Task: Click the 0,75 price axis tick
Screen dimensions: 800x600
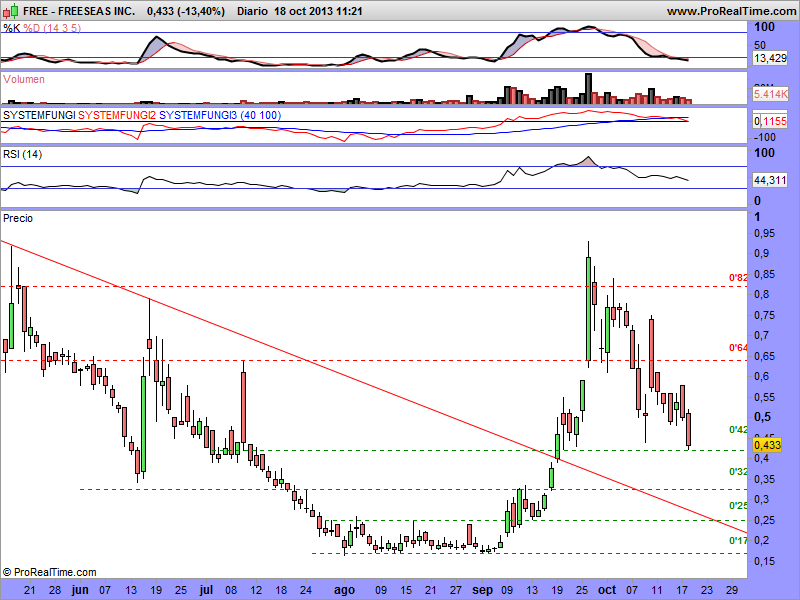Action: click(764, 315)
